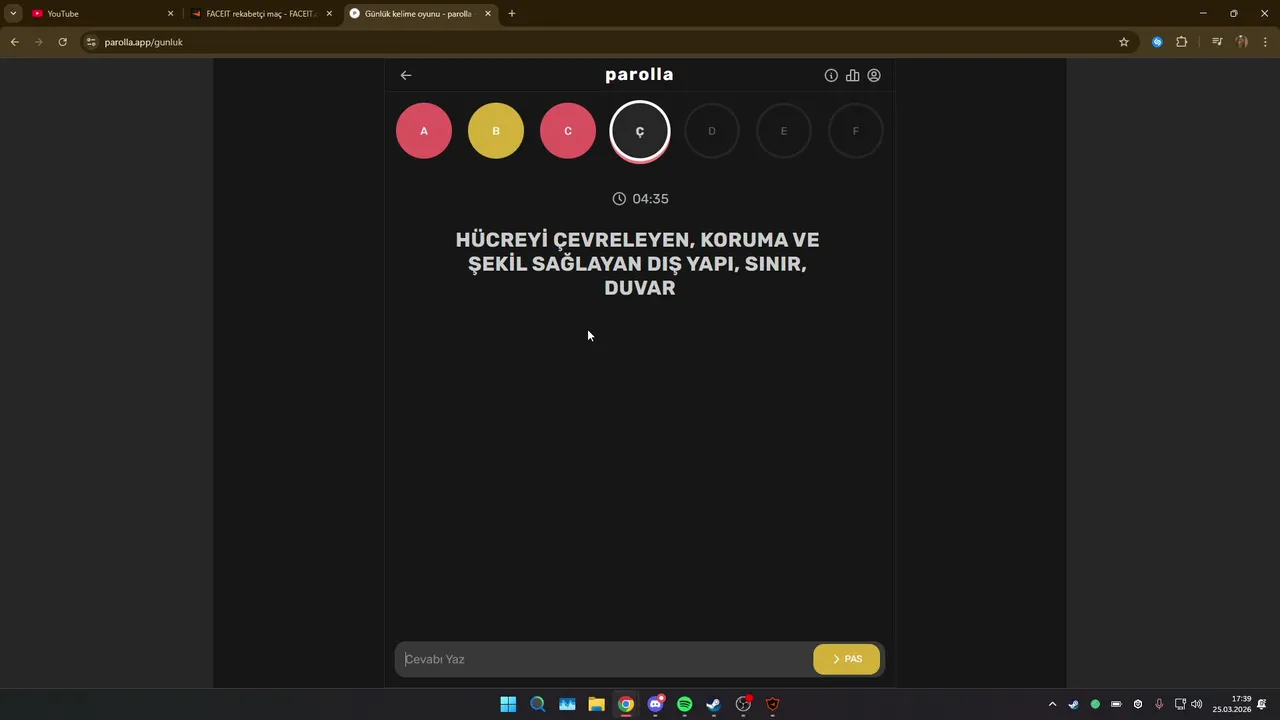Click the 04:35 countdown timer
The width and height of the screenshot is (1280, 720).
pyautogui.click(x=640, y=199)
